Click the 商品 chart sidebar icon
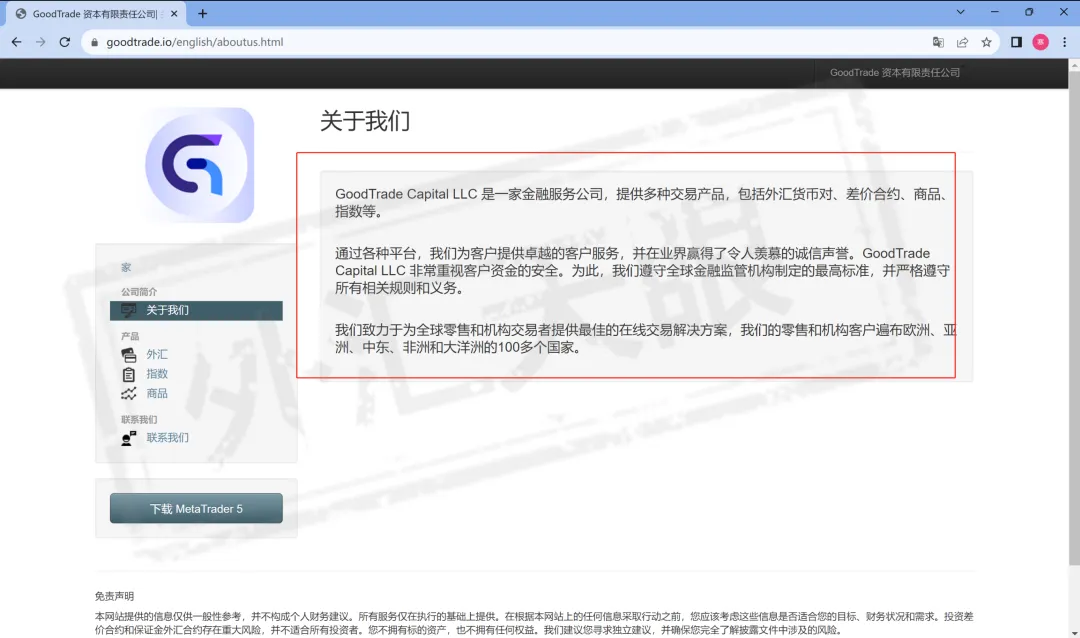Image resolution: width=1080 pixels, height=638 pixels. (x=129, y=393)
